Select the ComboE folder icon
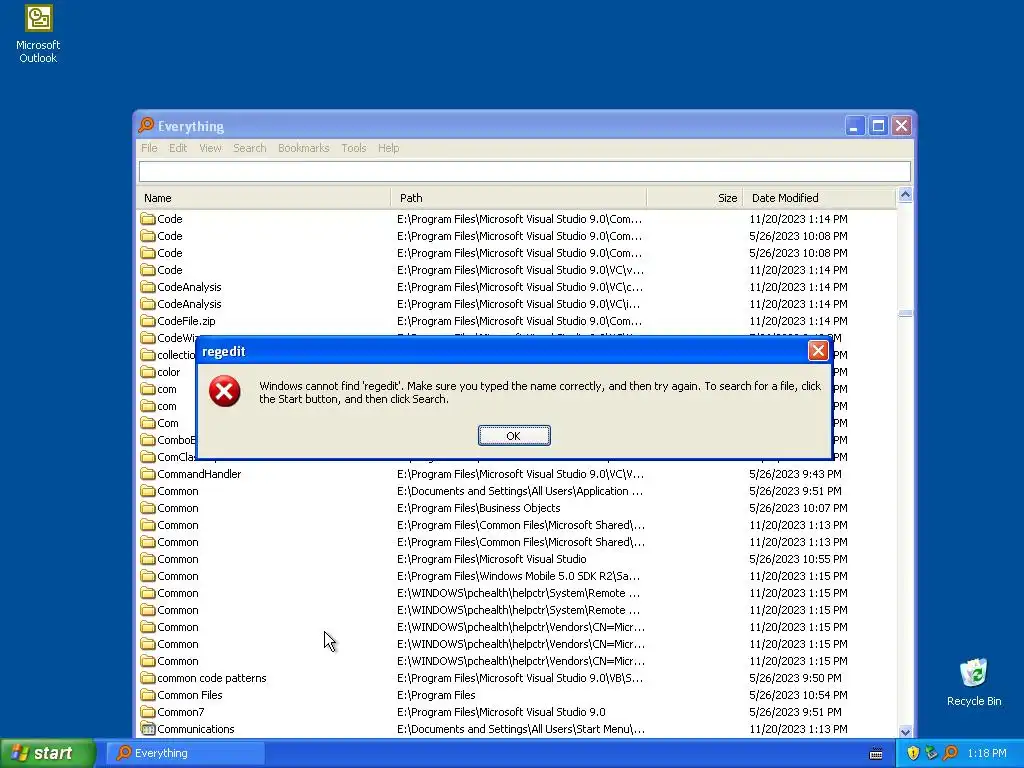1024x768 pixels. click(x=148, y=440)
